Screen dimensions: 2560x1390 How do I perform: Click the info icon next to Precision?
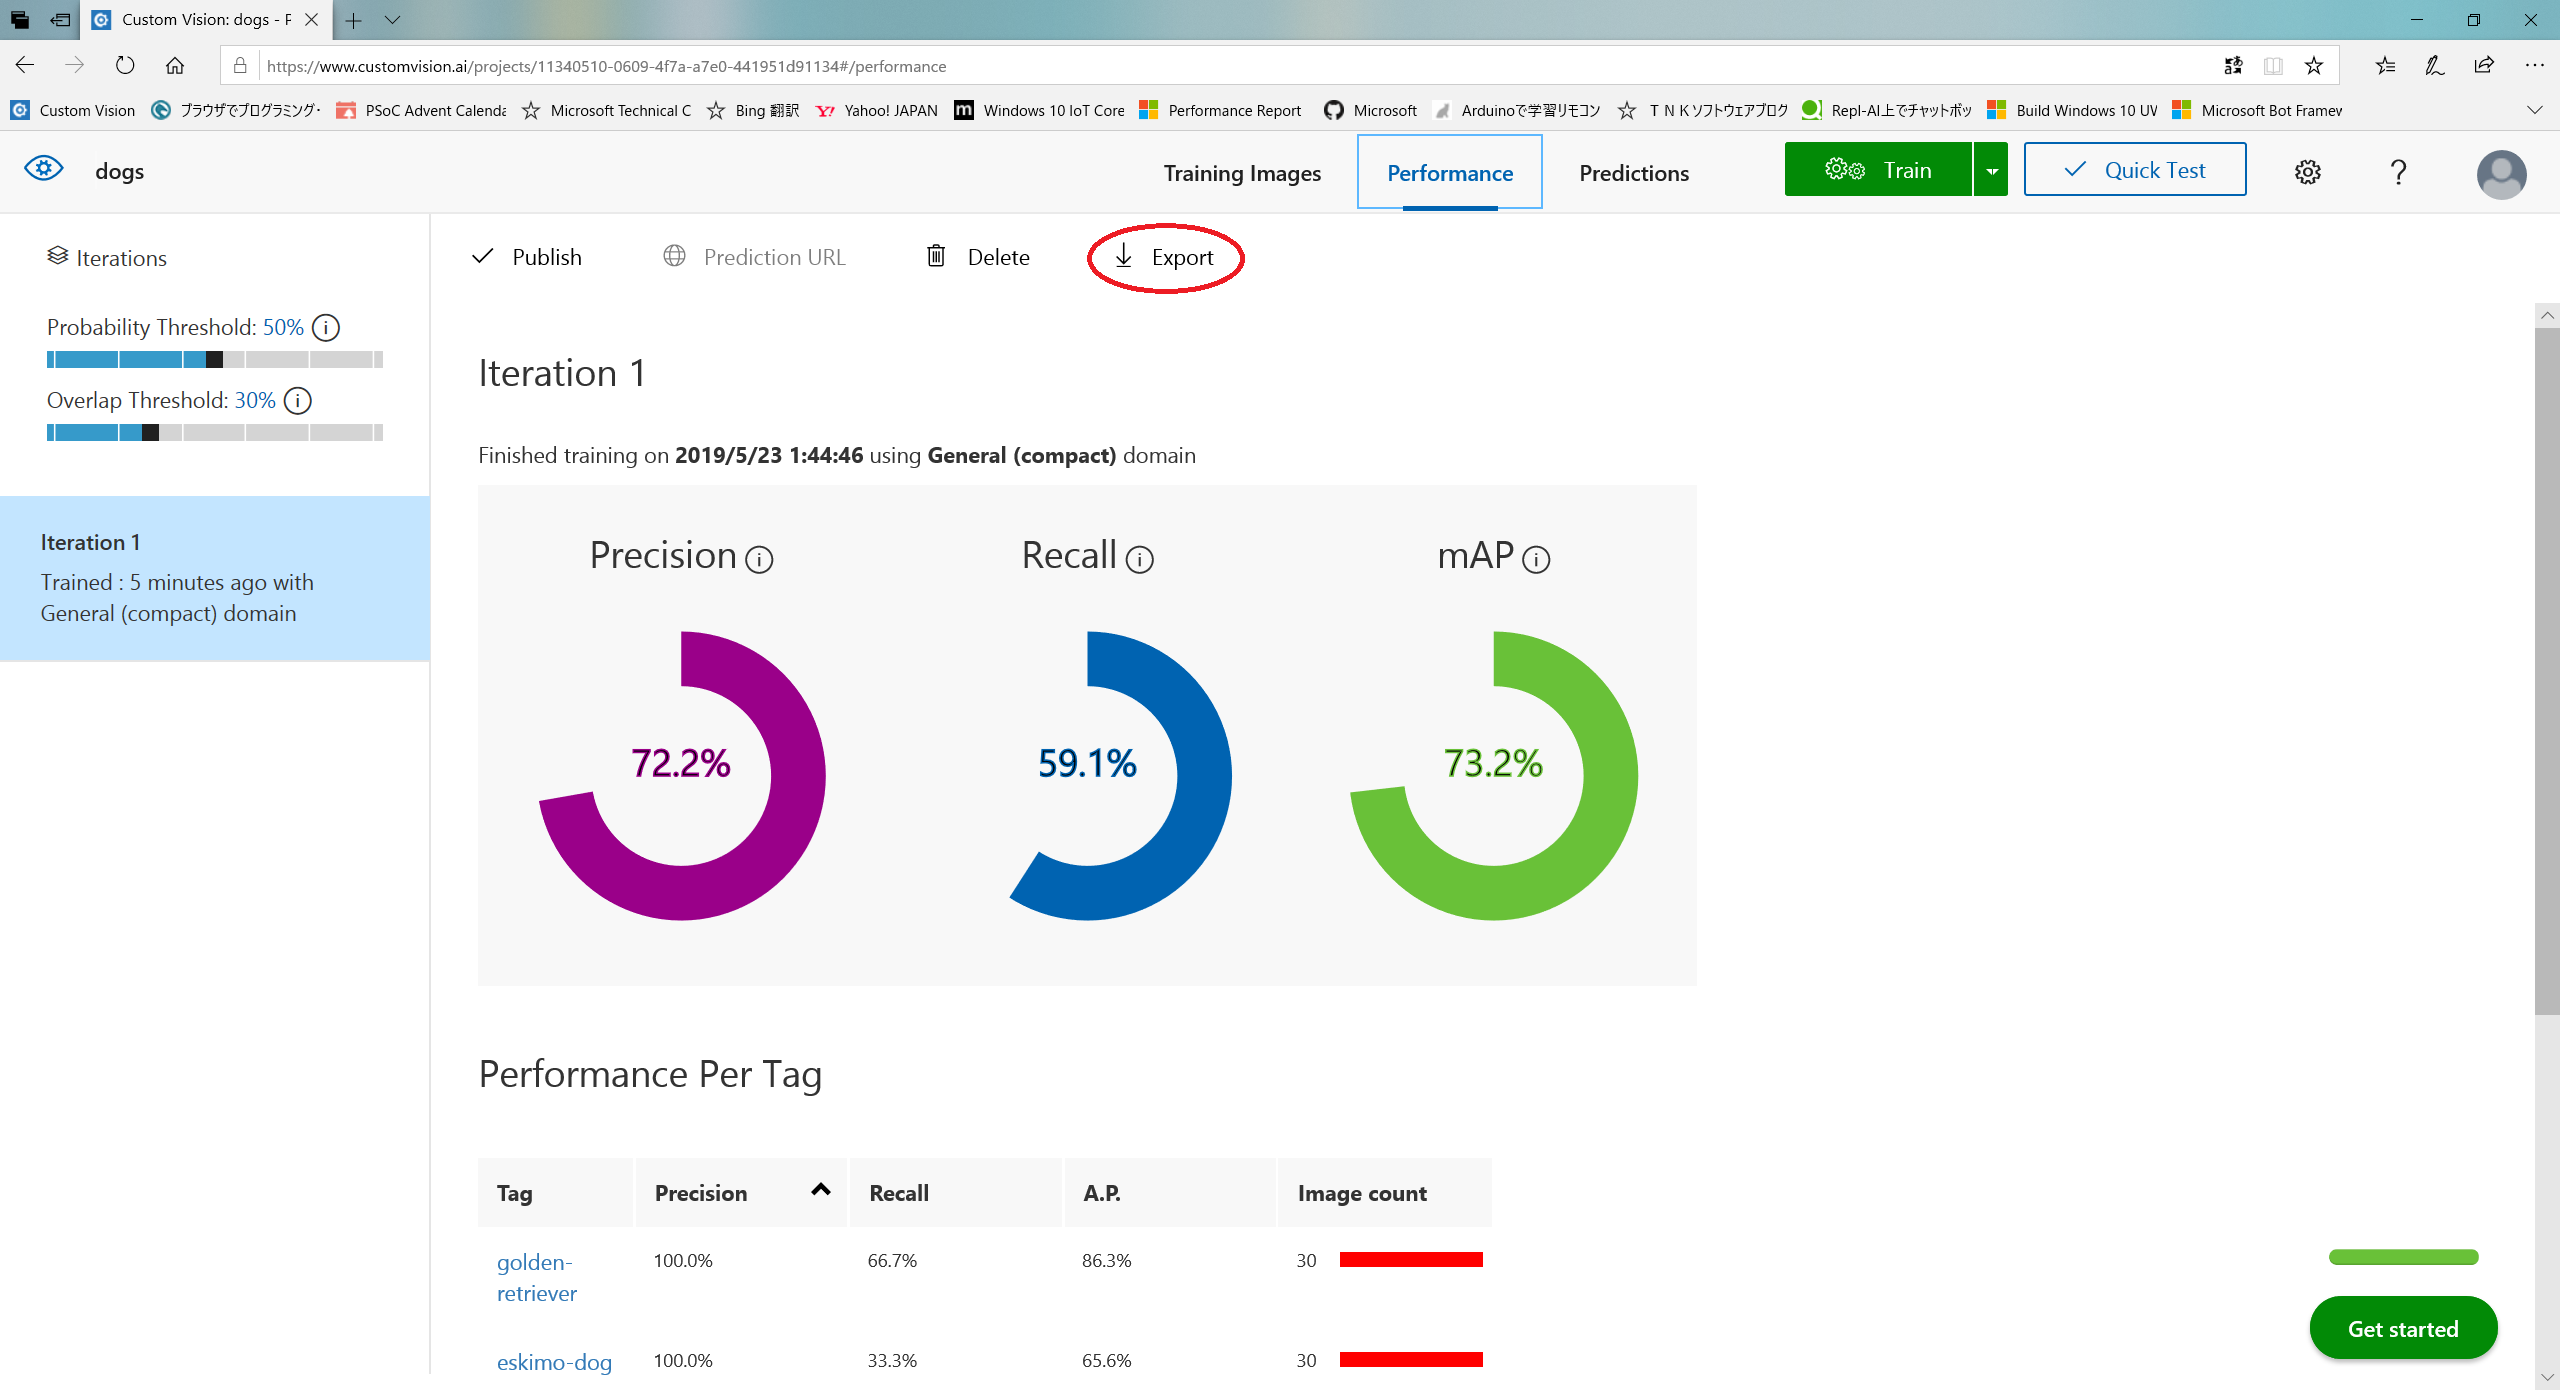pyautogui.click(x=759, y=560)
